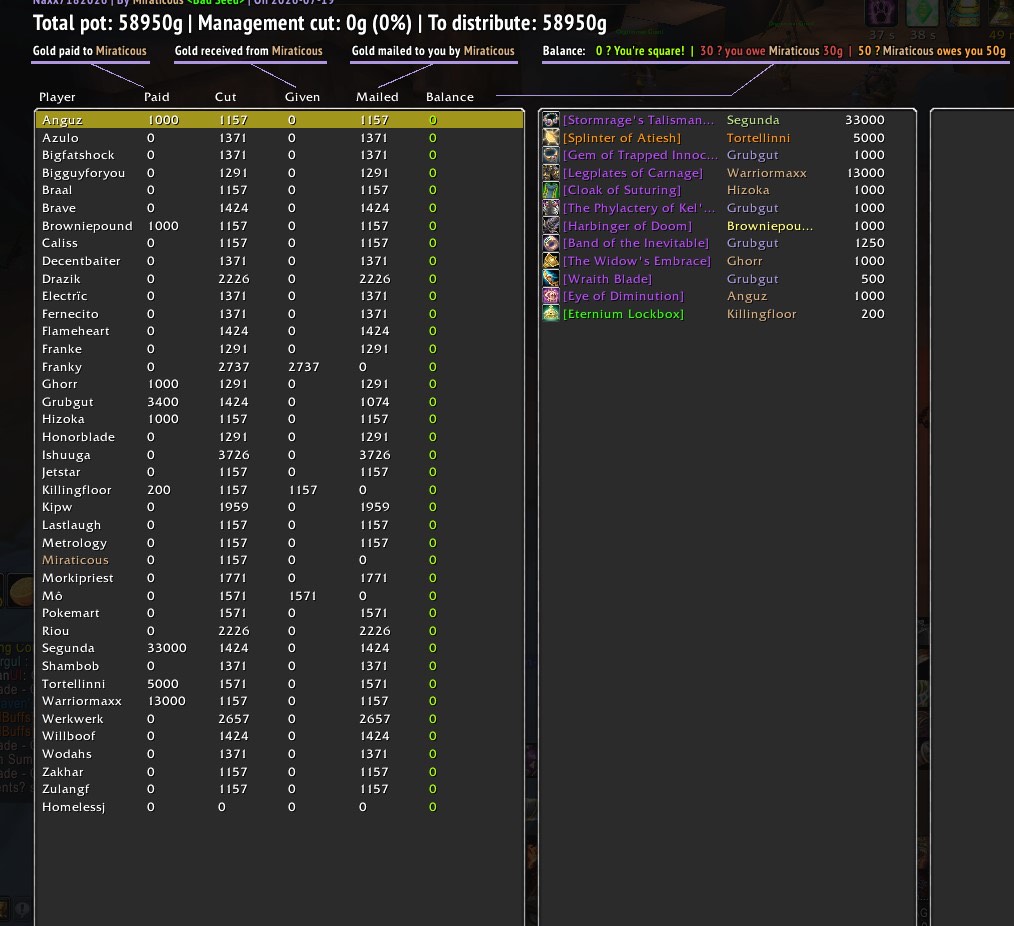Select the Bigfatshock player row

pos(279,155)
